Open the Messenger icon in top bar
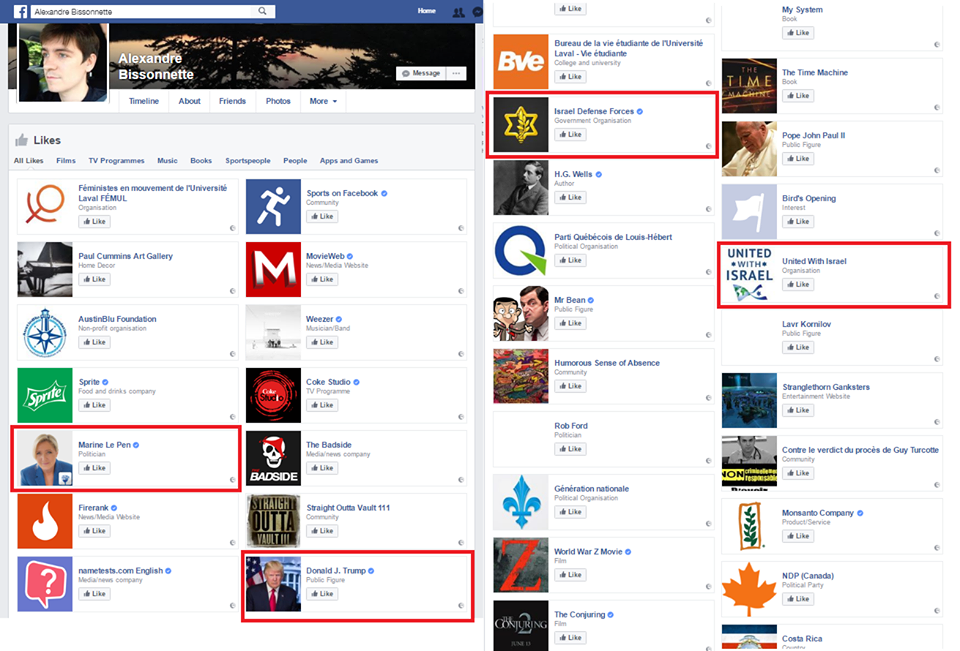The image size is (960, 651). click(478, 12)
